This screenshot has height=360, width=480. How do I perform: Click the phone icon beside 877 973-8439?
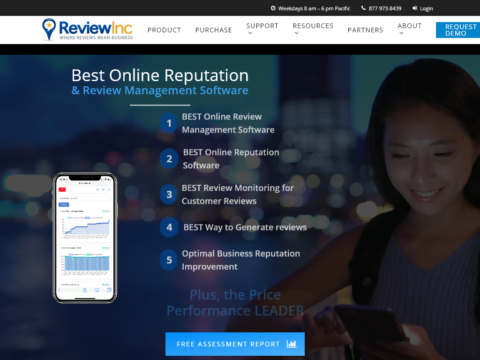[363, 8]
